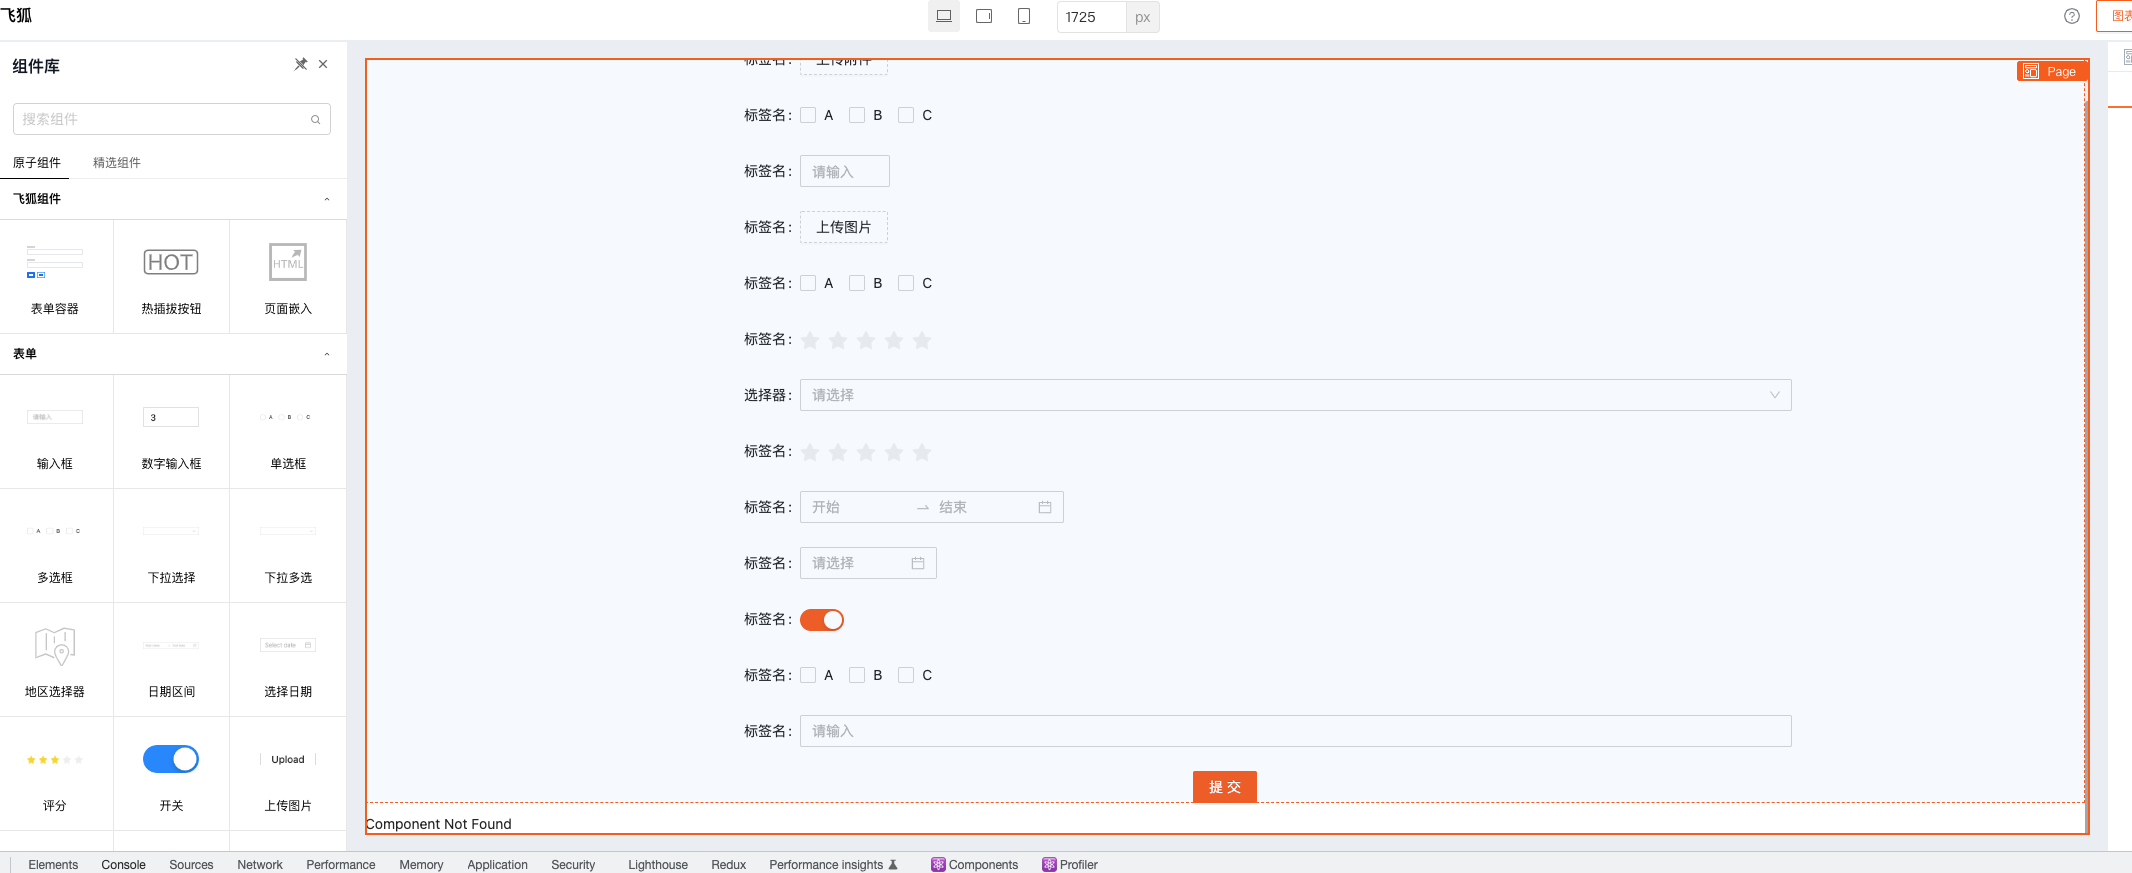Select the 输入框 component

pos(55,432)
